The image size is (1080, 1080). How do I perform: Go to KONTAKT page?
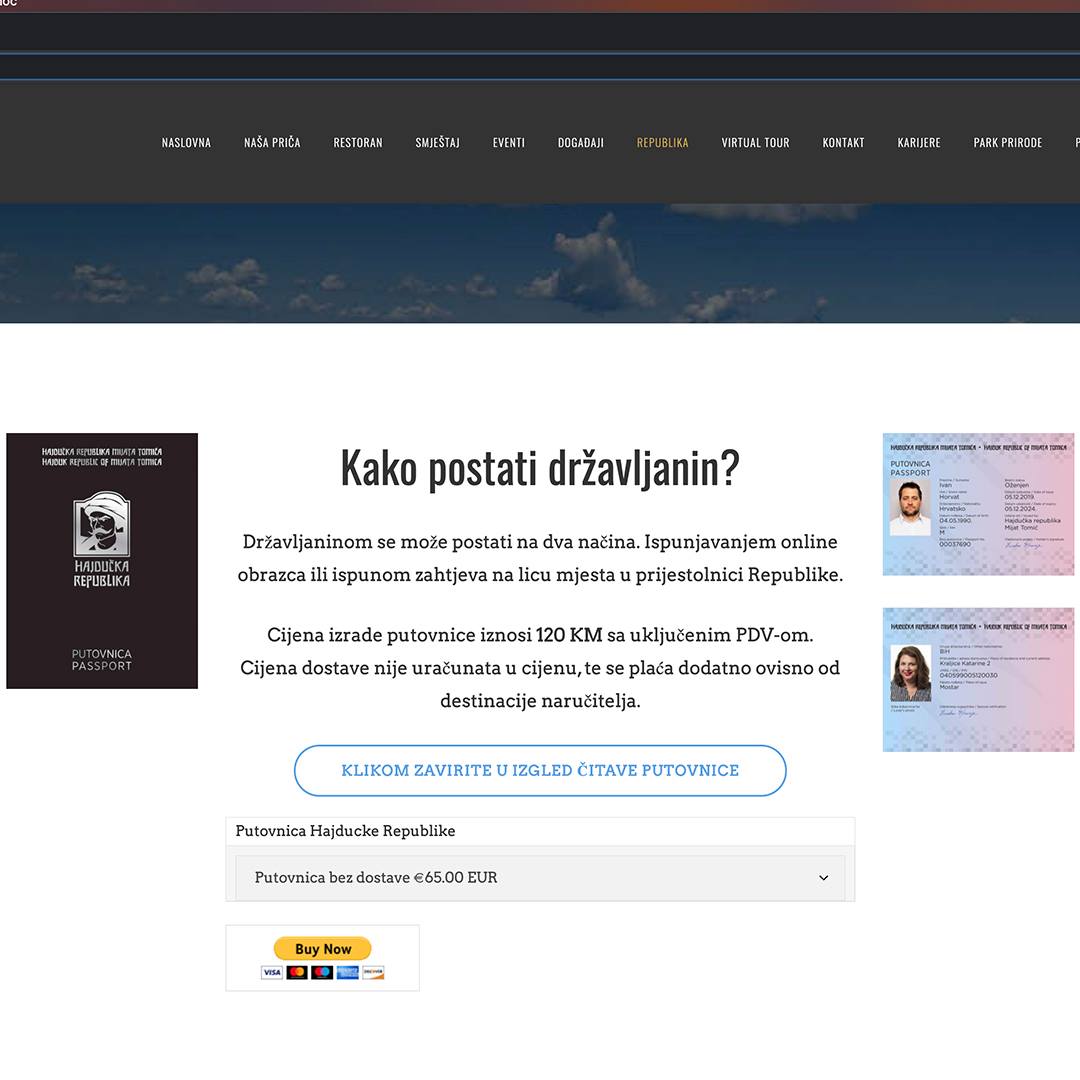pos(843,143)
